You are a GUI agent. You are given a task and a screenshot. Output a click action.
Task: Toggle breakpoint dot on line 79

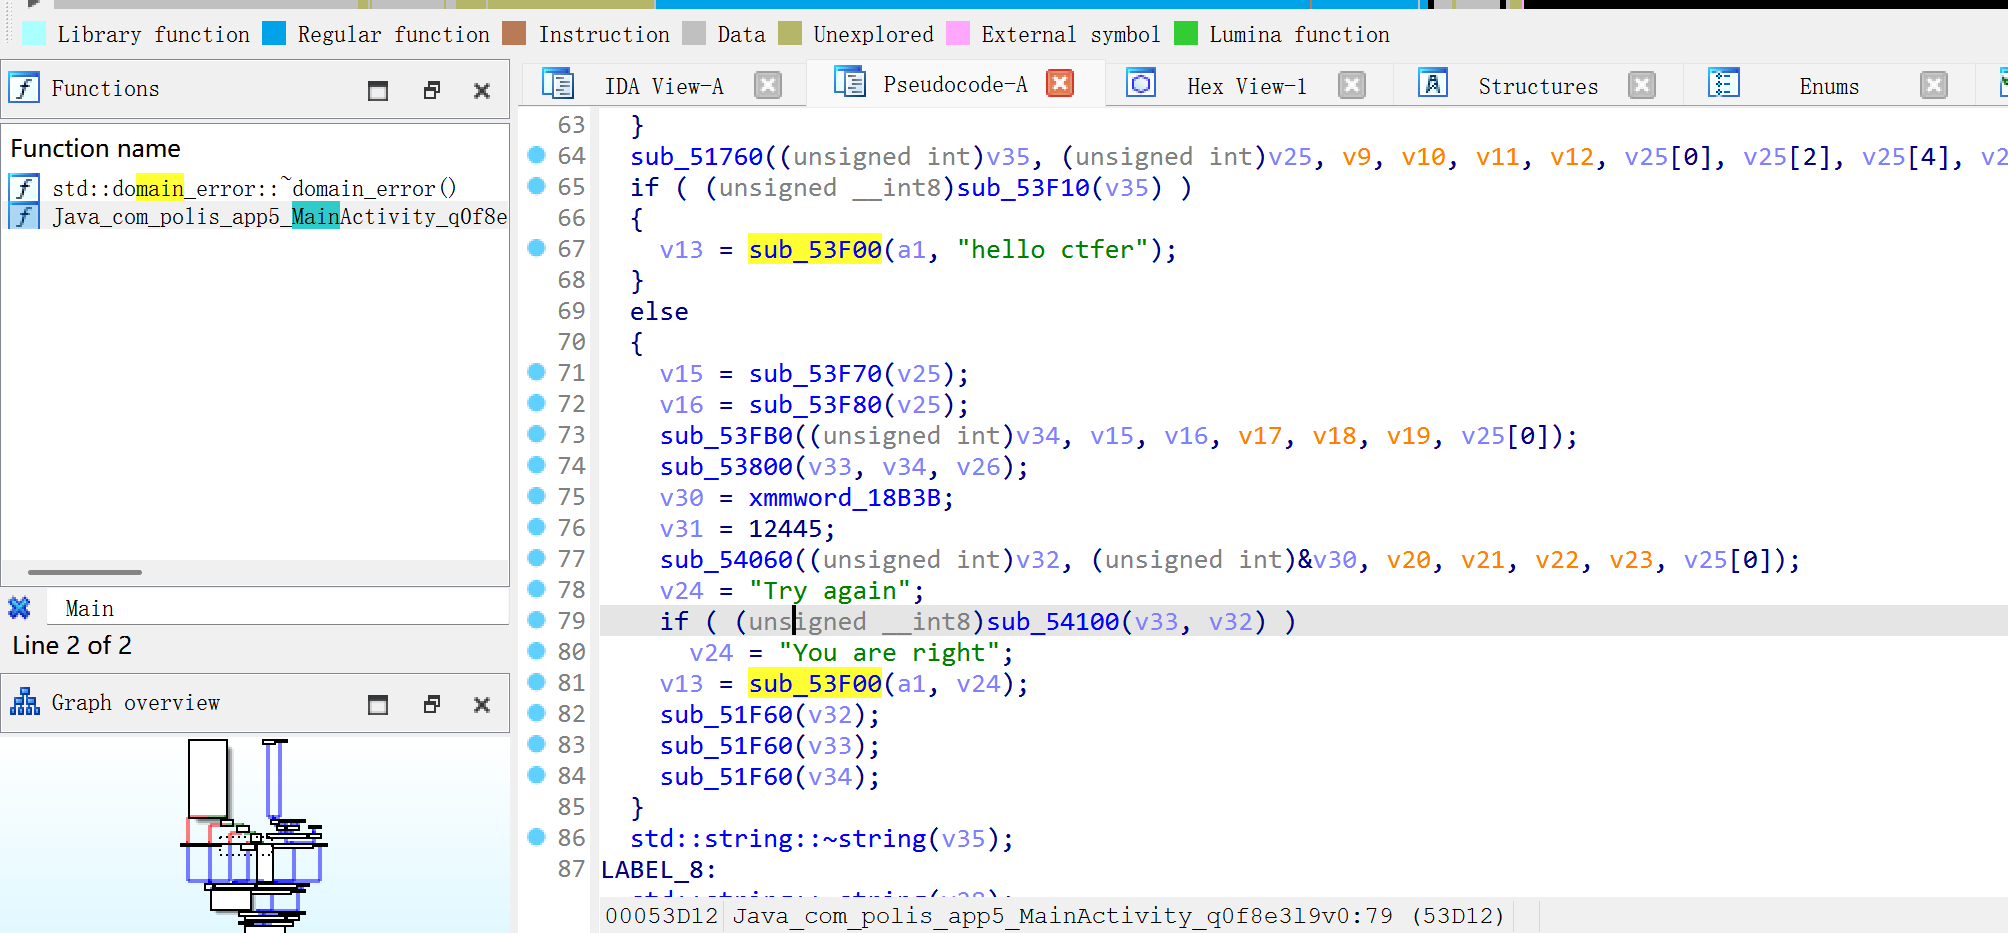(x=537, y=620)
